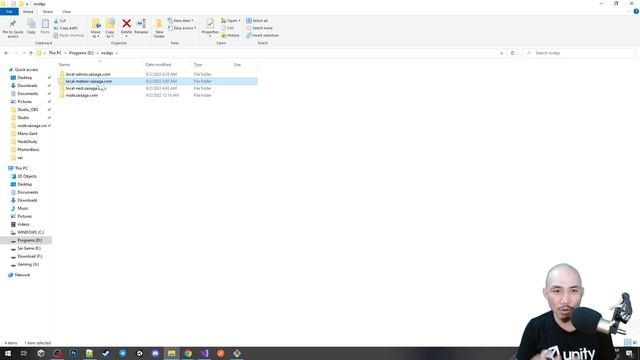Click Select all in the ribbon

(257, 20)
